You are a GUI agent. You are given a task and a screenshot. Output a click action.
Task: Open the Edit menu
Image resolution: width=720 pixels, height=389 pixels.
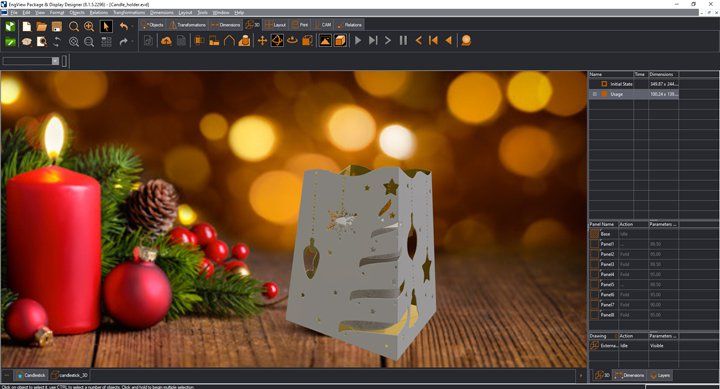[27, 12]
